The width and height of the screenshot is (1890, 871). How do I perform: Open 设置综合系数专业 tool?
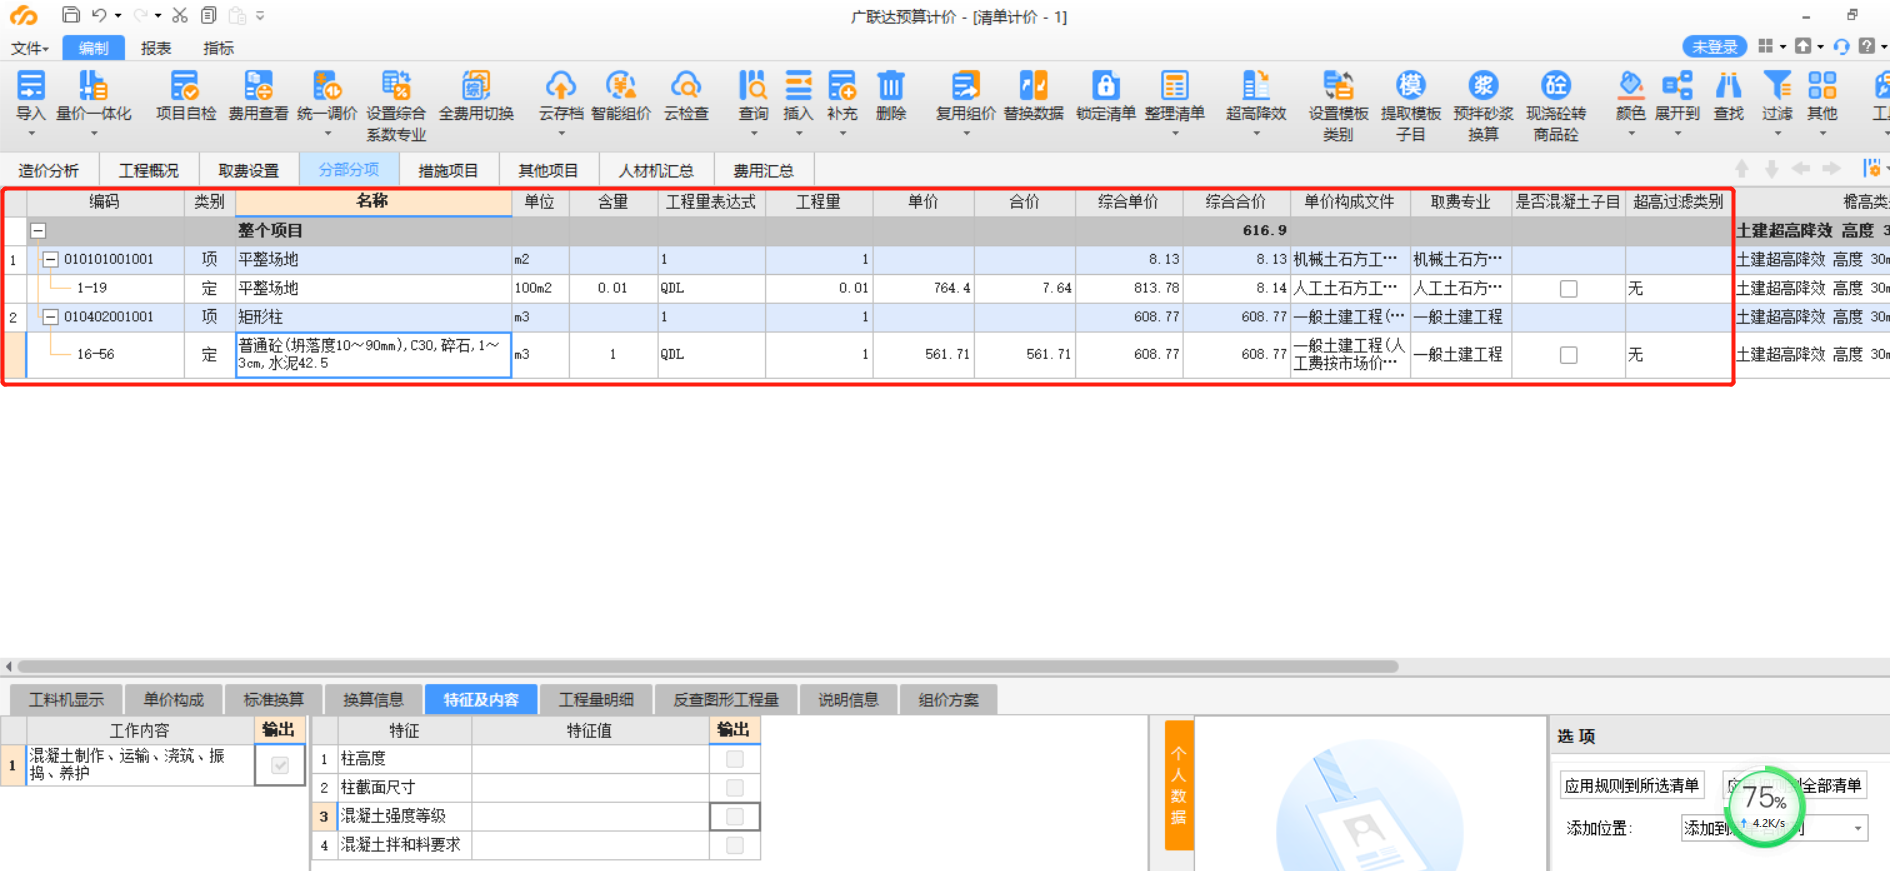[x=396, y=106]
